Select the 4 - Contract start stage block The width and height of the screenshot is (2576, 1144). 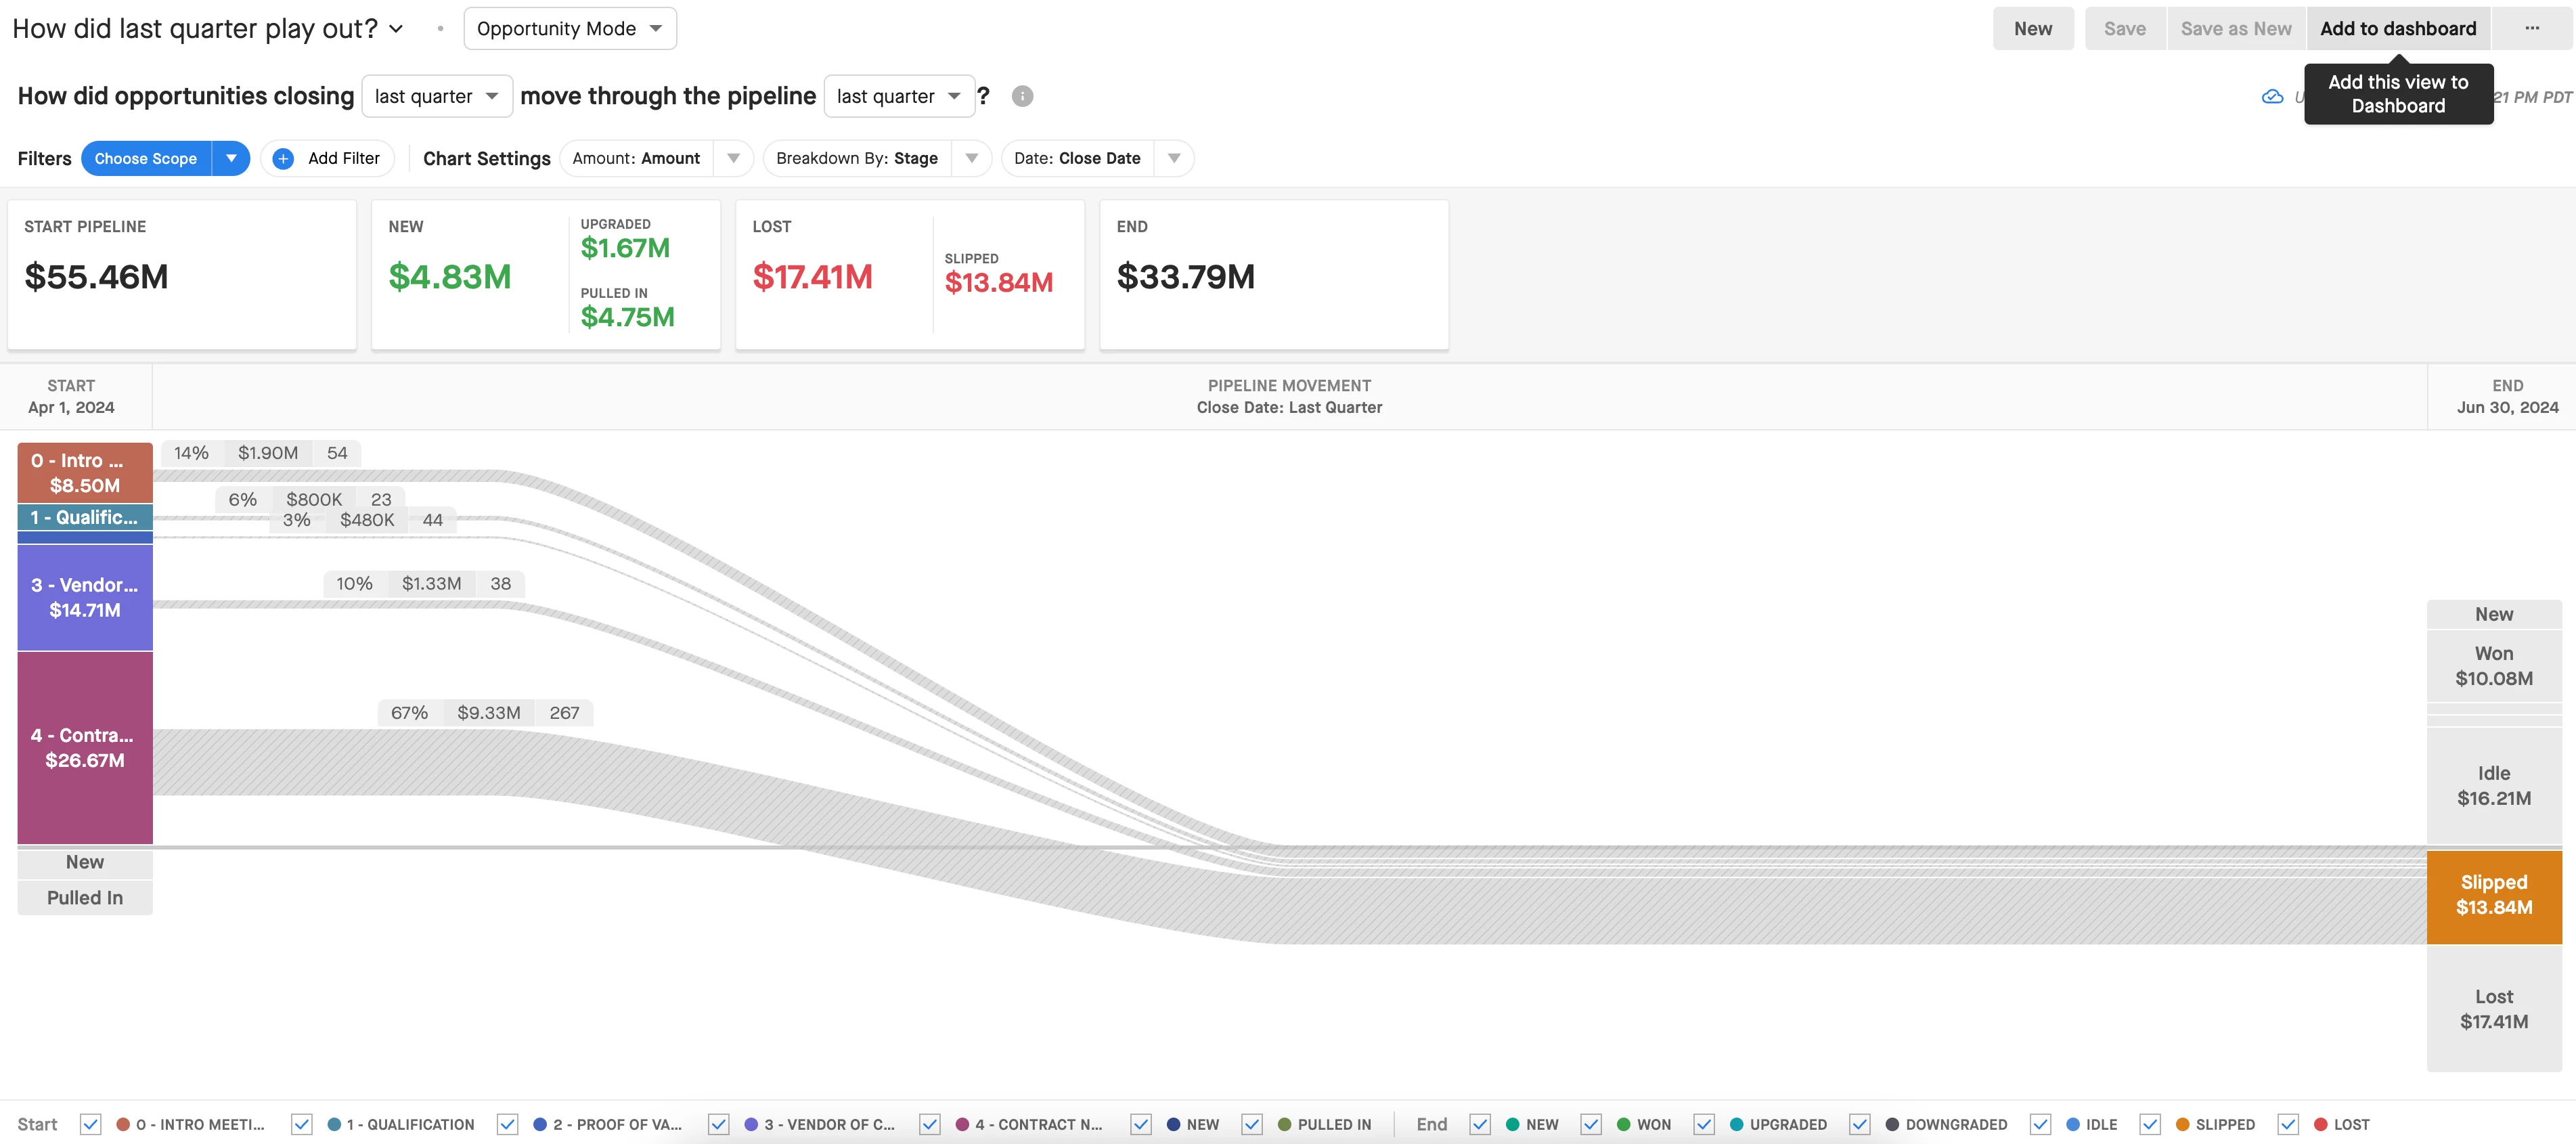[85, 747]
